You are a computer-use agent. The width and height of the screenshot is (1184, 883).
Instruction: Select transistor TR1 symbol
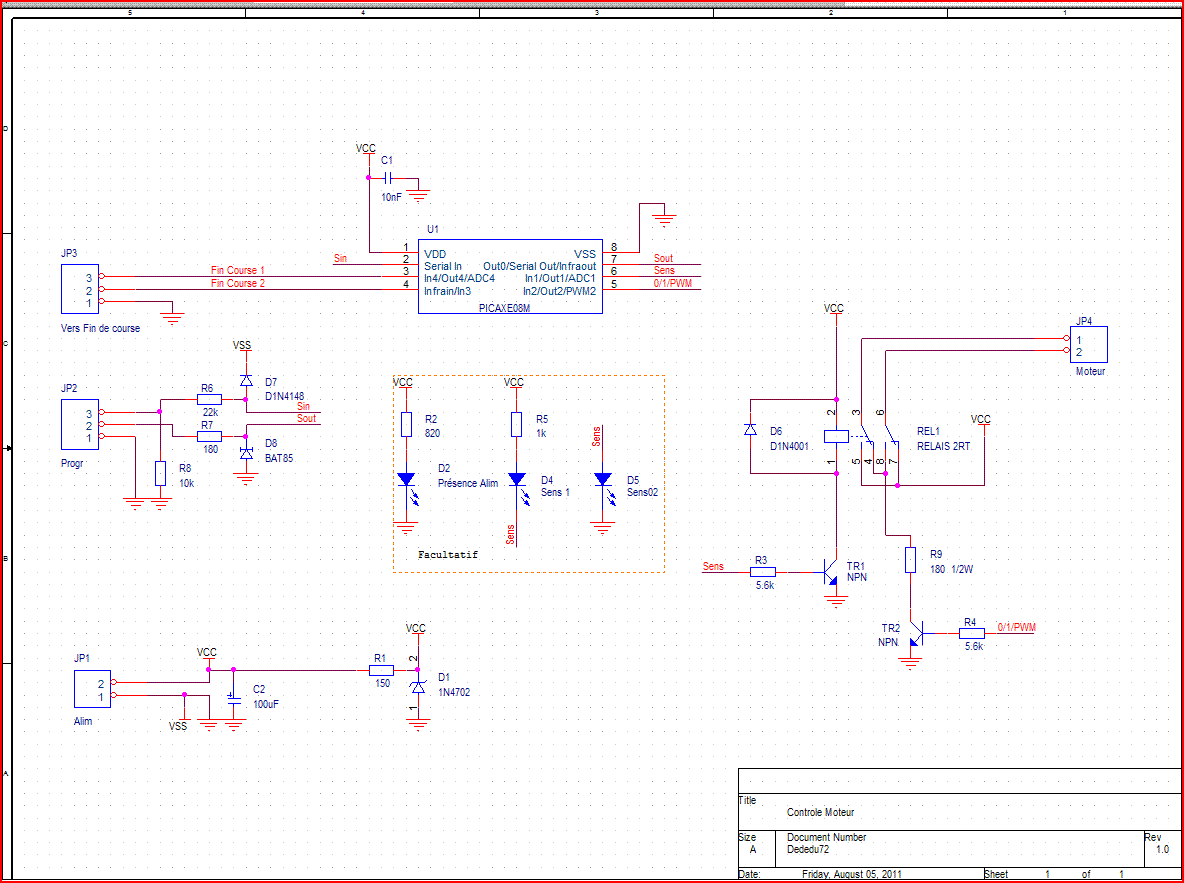coord(831,572)
